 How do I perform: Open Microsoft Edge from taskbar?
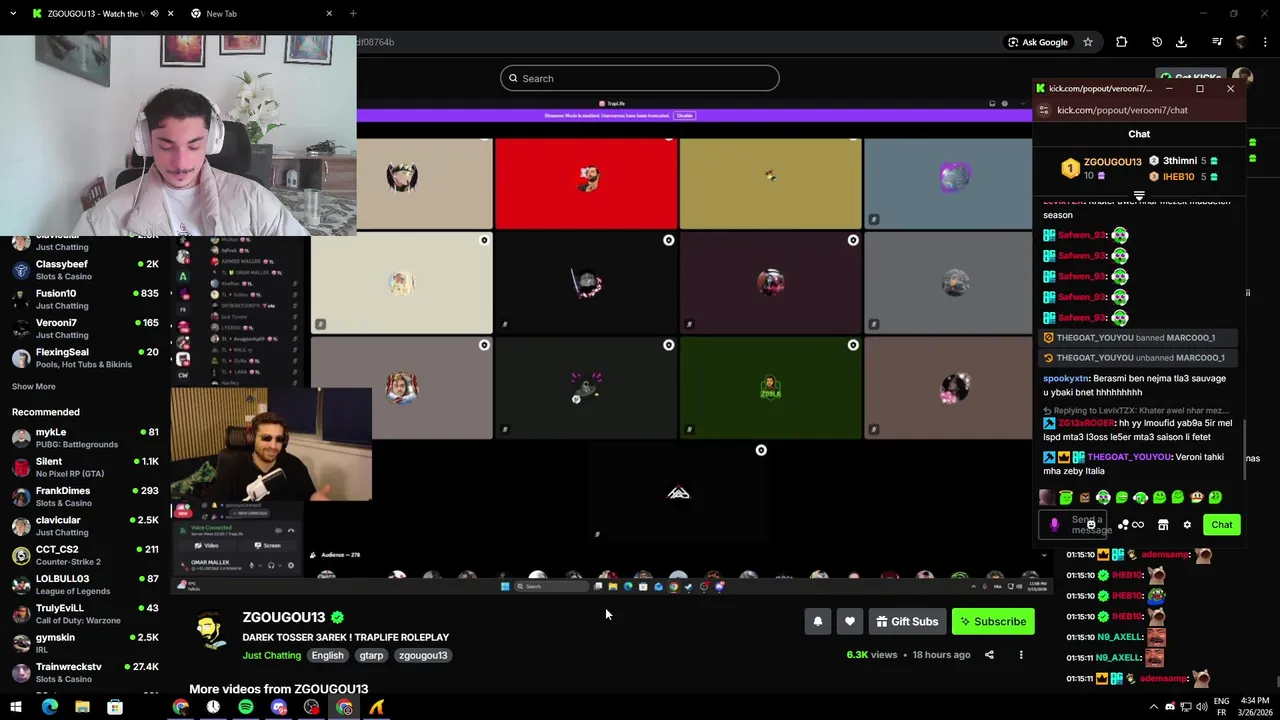50,707
